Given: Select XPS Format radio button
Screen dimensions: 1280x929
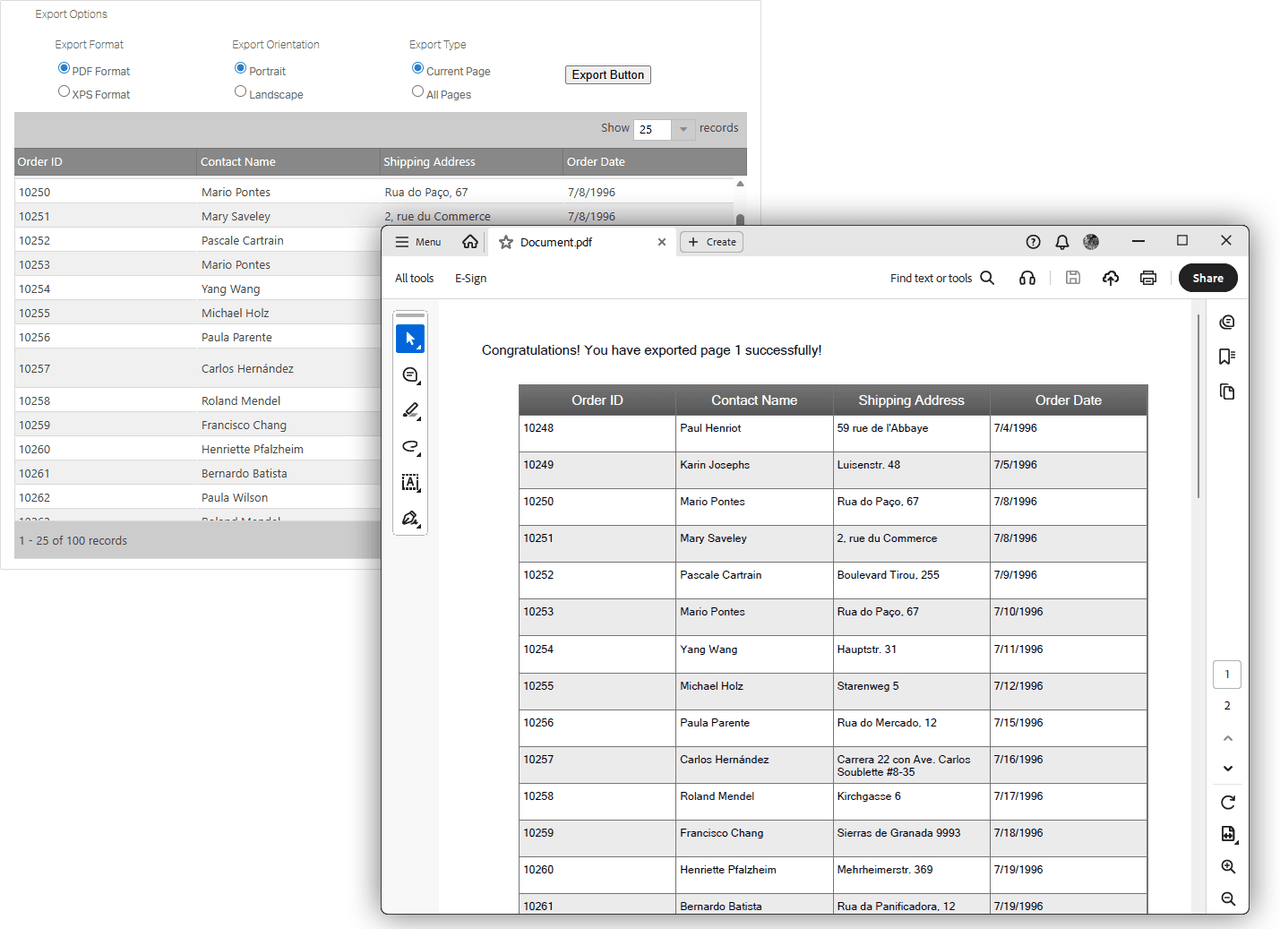Looking at the screenshot, I should click(x=64, y=91).
